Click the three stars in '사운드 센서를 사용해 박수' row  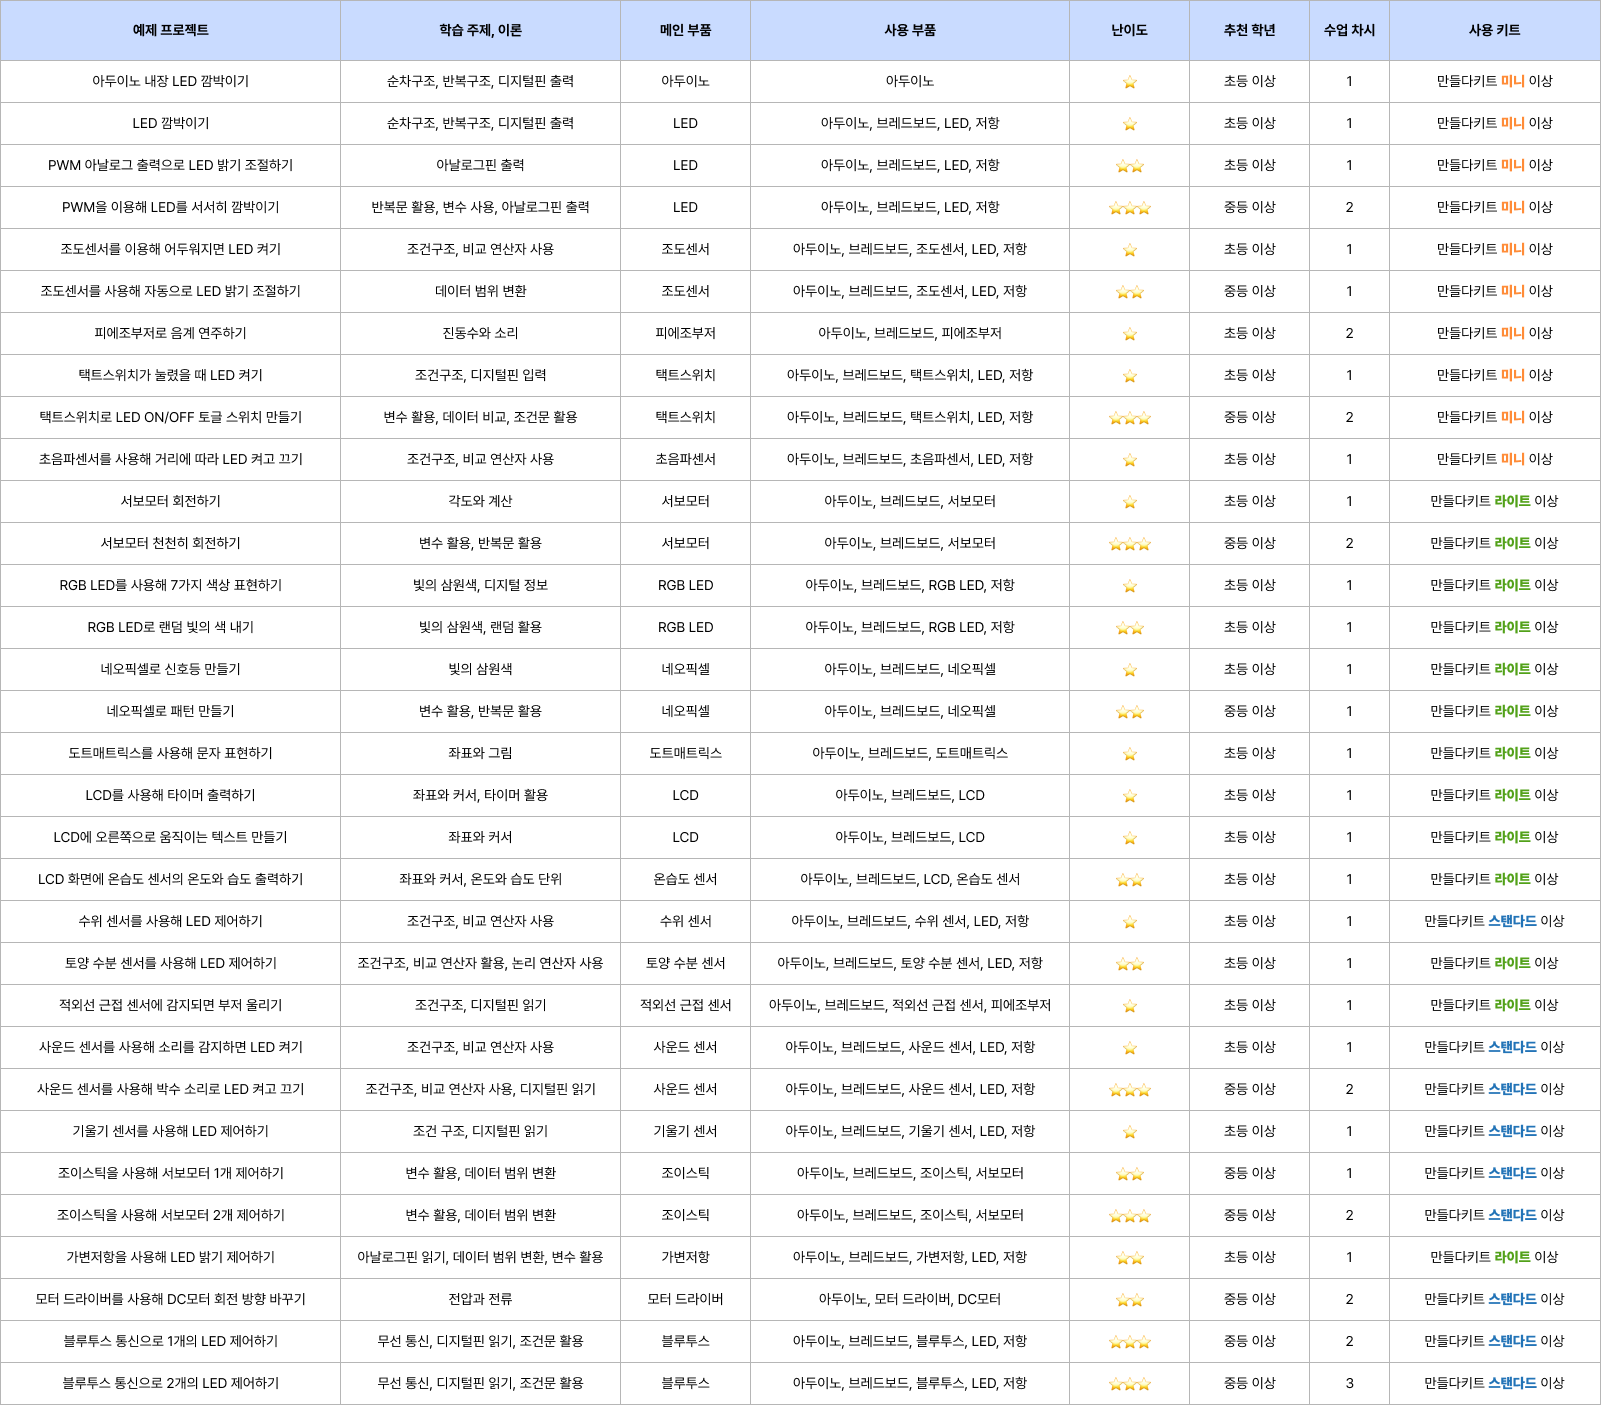pos(1130,1090)
